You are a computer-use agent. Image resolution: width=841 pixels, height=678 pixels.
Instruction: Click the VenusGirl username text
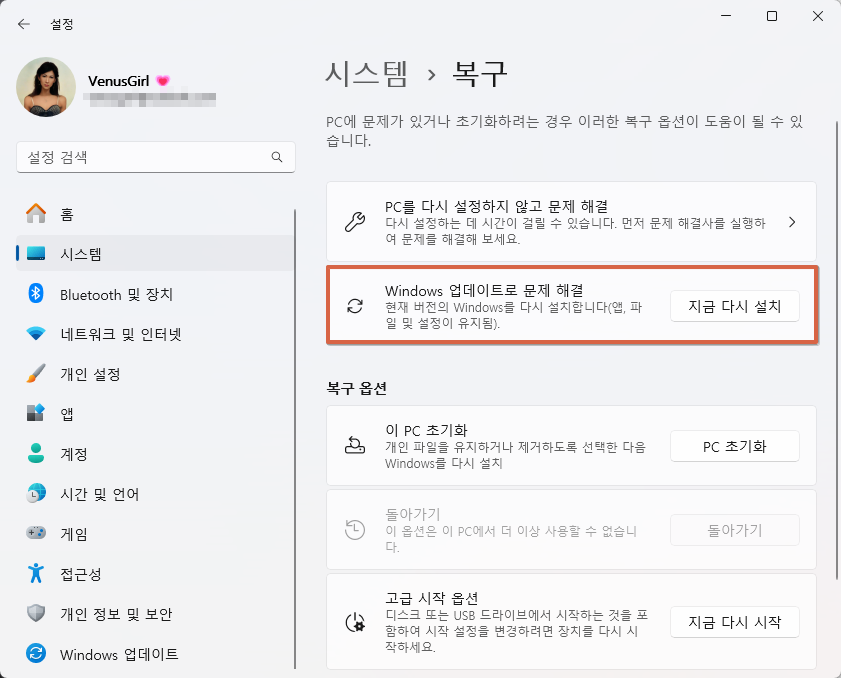tap(119, 81)
